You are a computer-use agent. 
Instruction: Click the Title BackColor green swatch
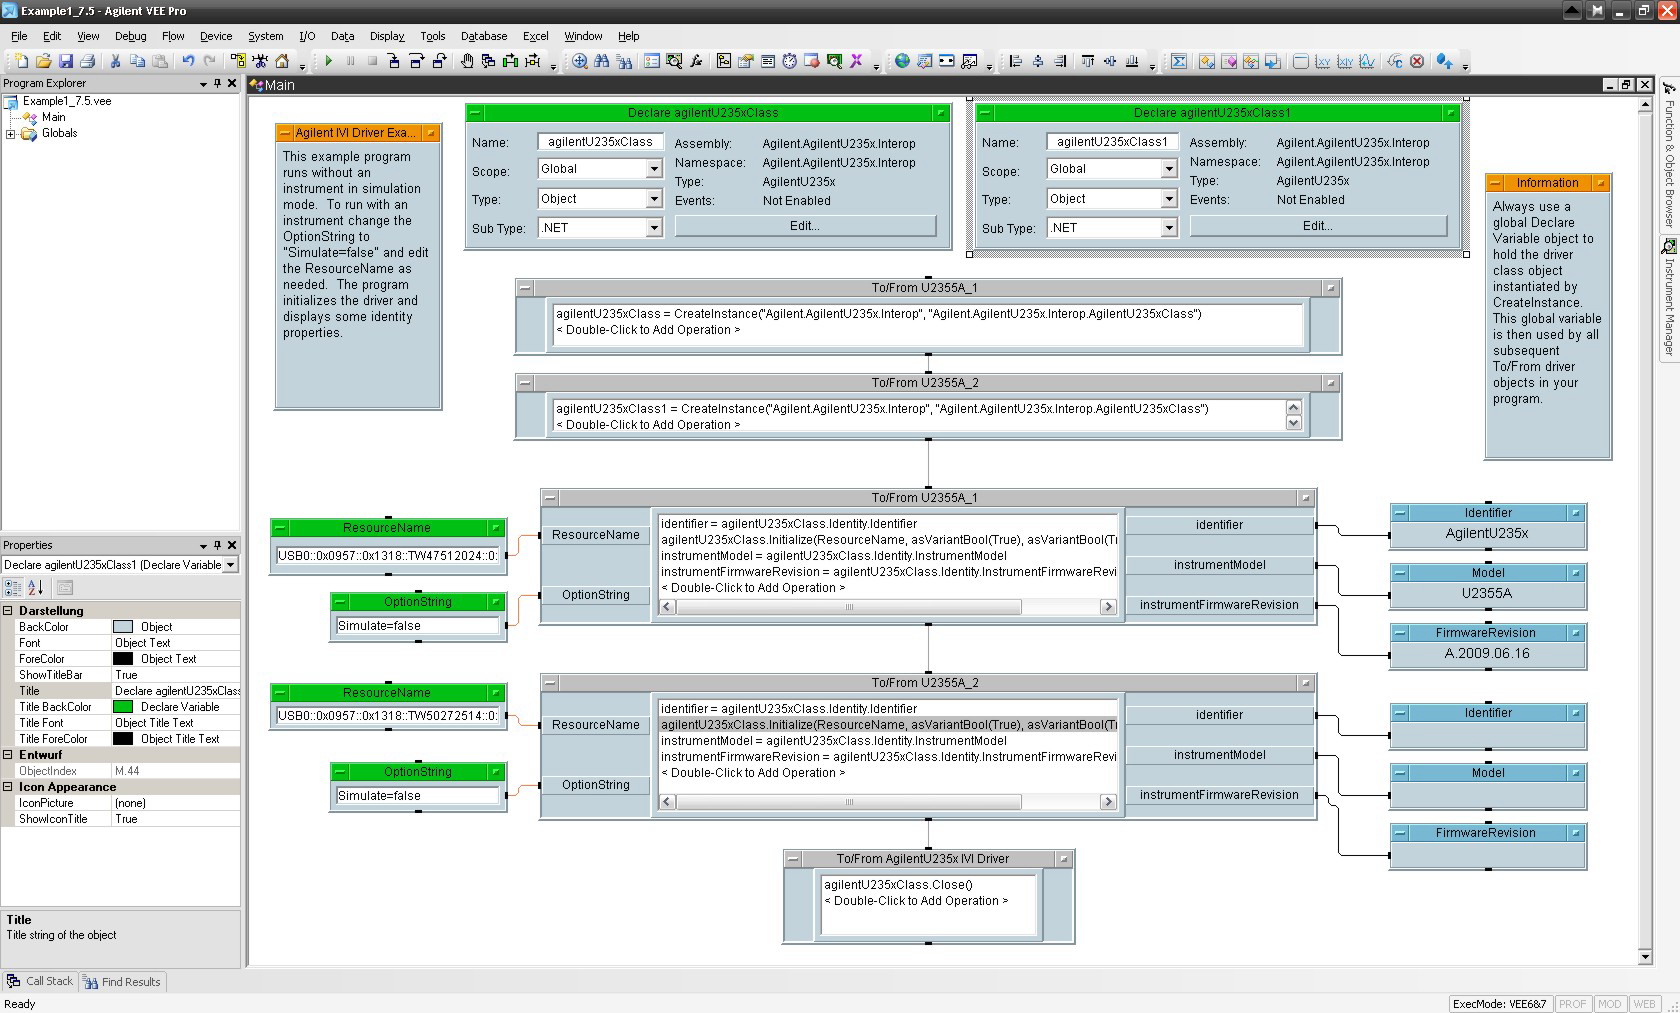[123, 707]
